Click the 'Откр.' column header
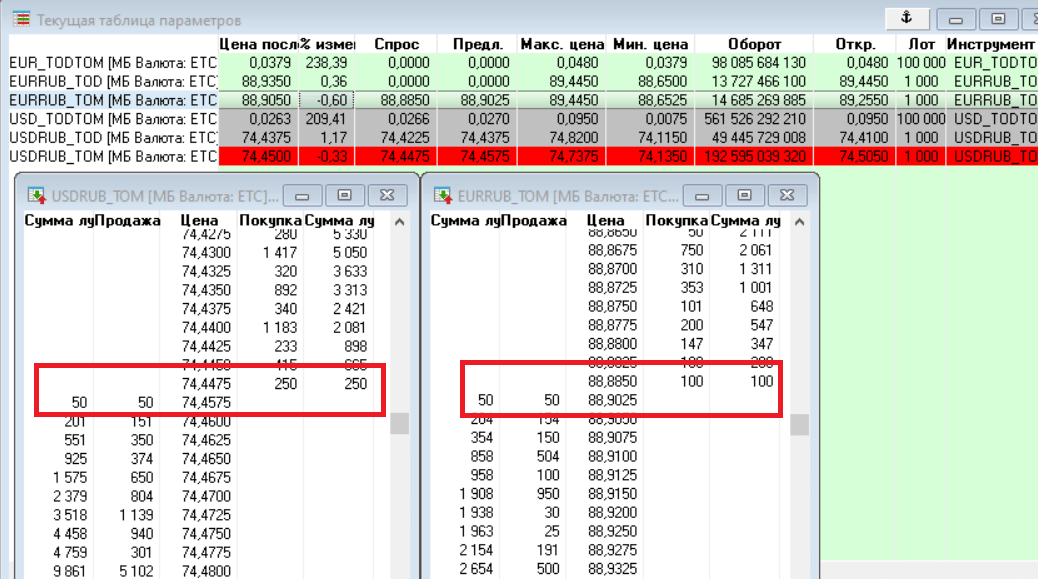1038x580 pixels. click(855, 44)
